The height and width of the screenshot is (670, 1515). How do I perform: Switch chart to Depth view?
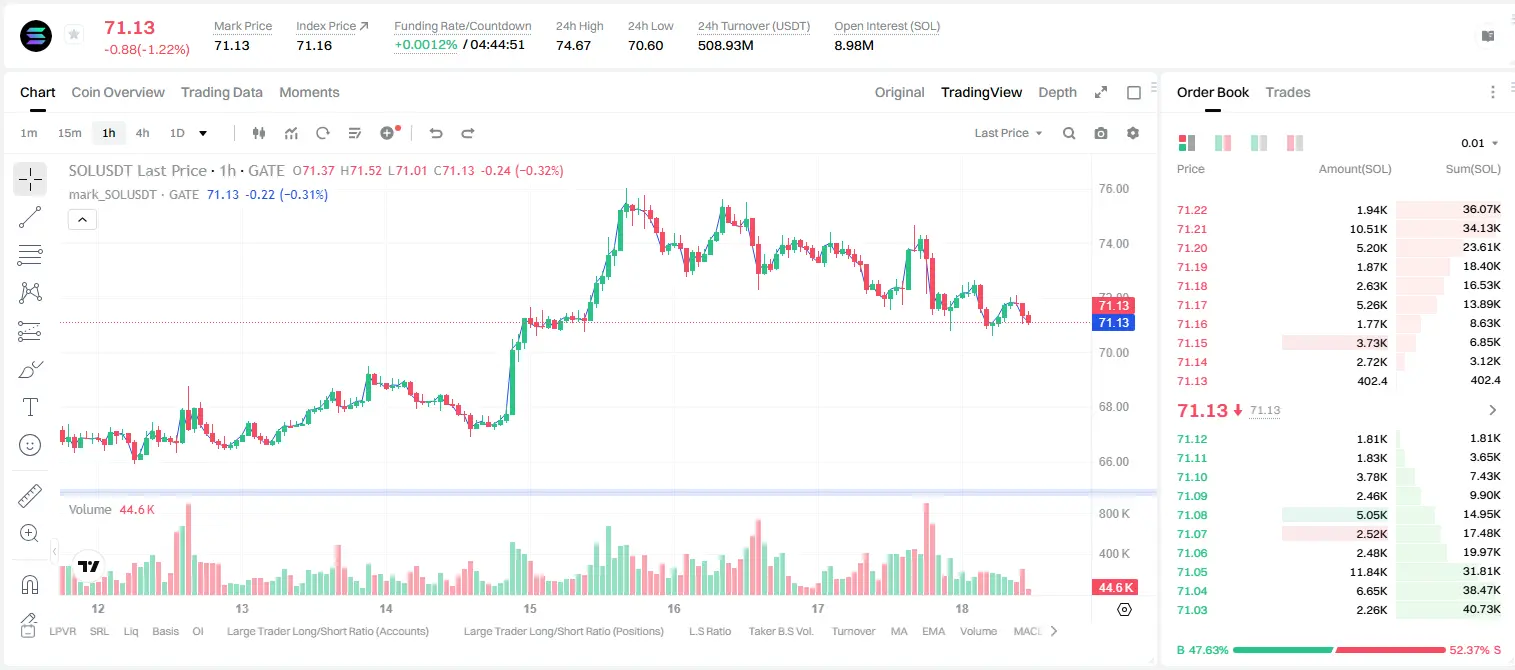(1057, 92)
